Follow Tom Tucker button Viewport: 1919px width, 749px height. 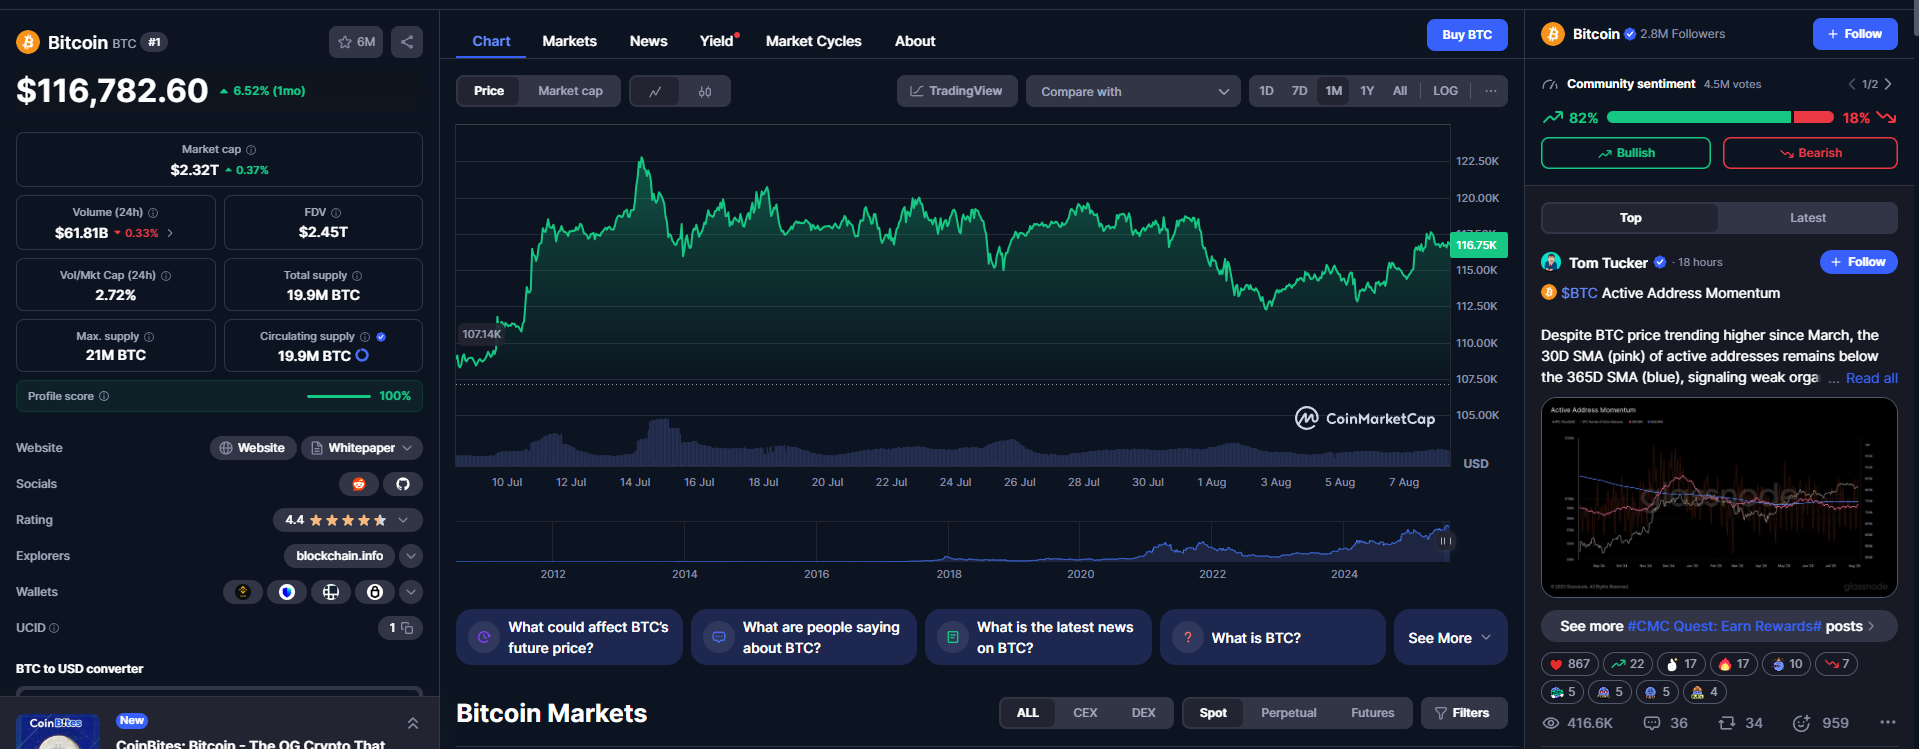pos(1859,262)
